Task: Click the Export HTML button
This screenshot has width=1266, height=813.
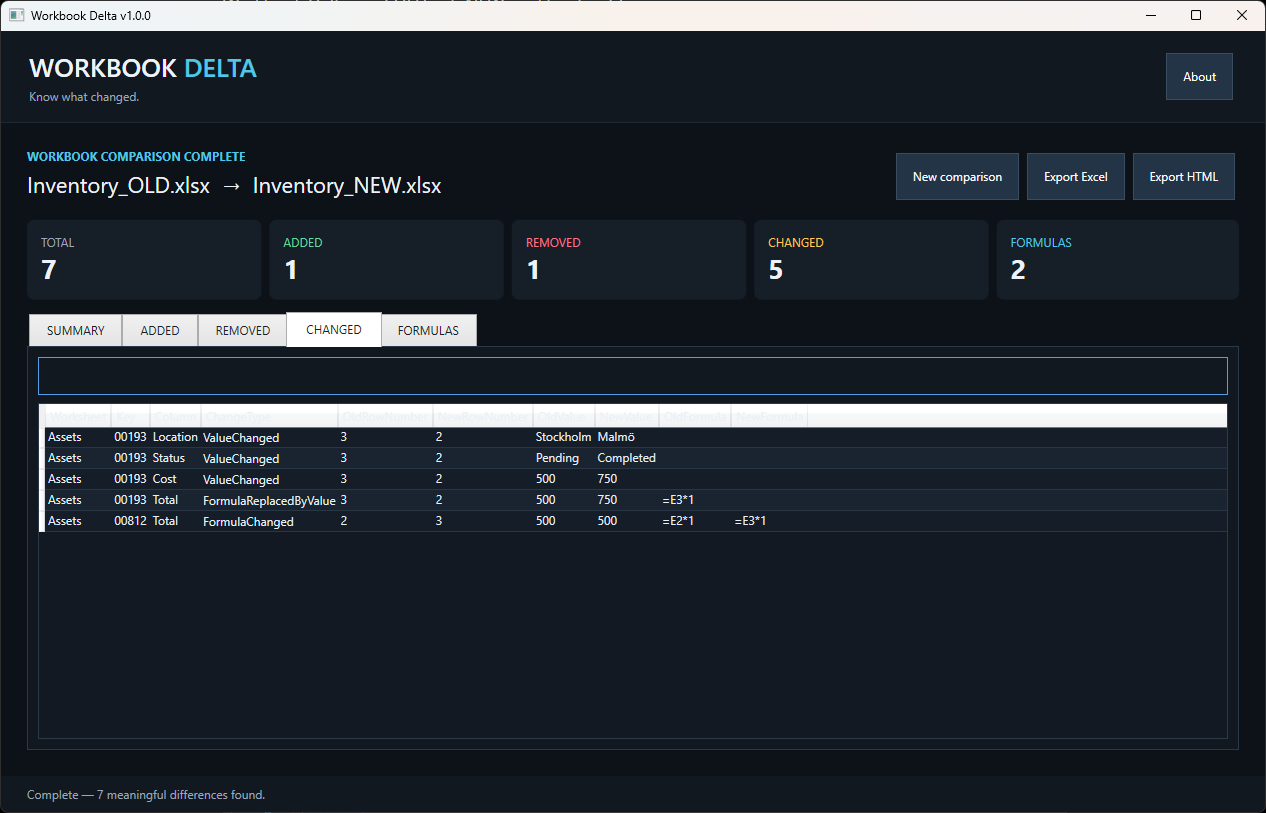Action: coord(1184,177)
